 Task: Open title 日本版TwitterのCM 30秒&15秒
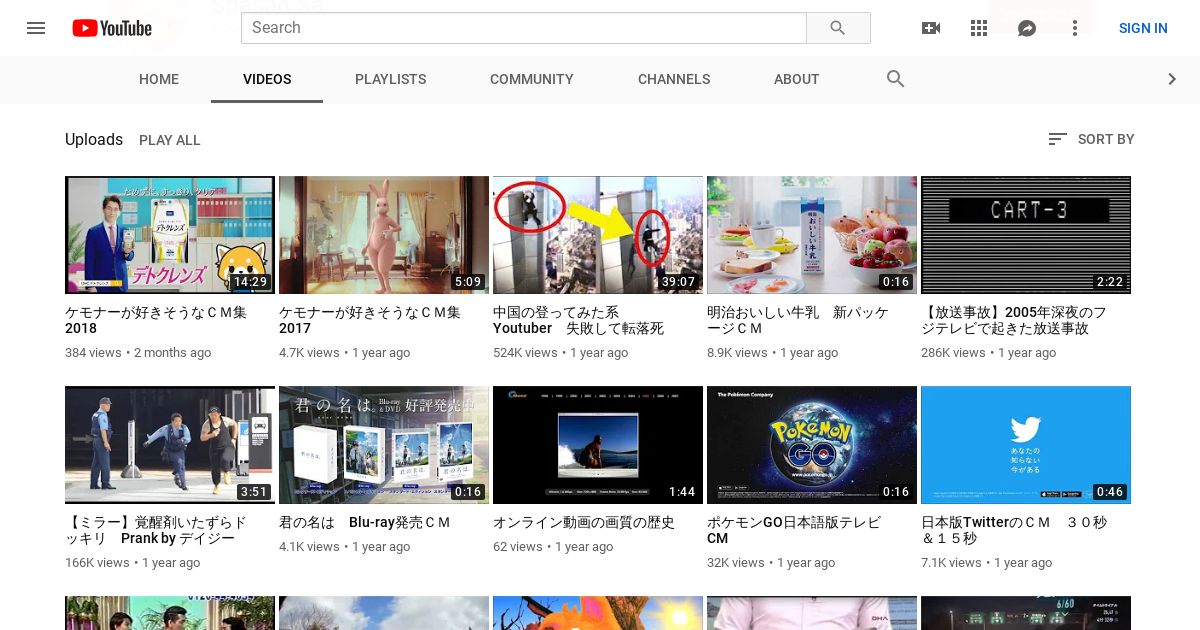pyautogui.click(x=1014, y=530)
